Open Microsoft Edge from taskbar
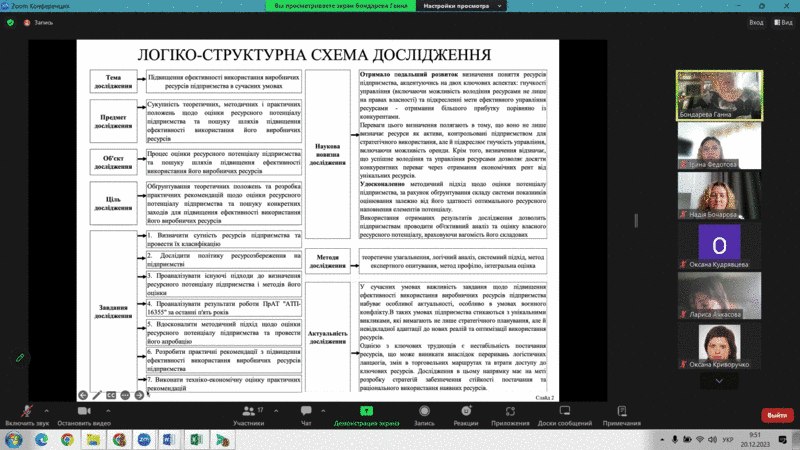The width and height of the screenshot is (800, 450). 41,439
